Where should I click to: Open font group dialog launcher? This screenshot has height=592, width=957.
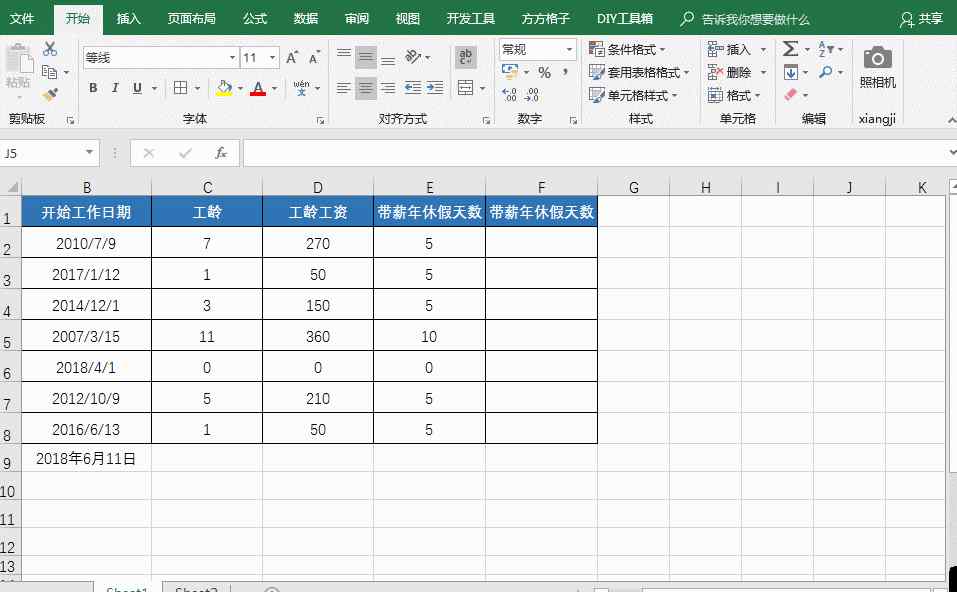tap(320, 121)
